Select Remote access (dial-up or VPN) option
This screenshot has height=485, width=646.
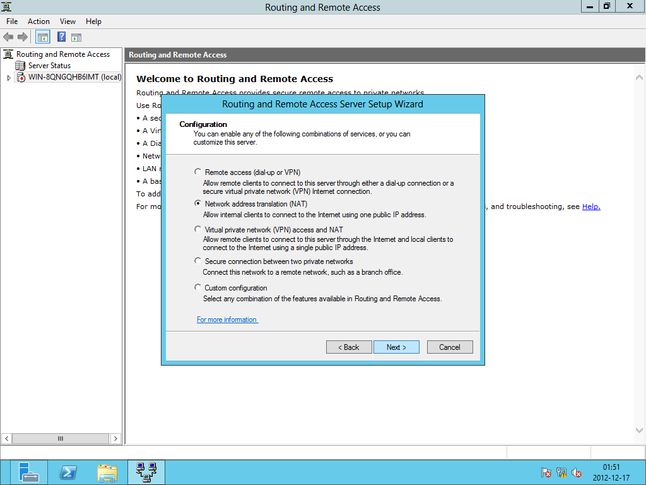coord(198,172)
